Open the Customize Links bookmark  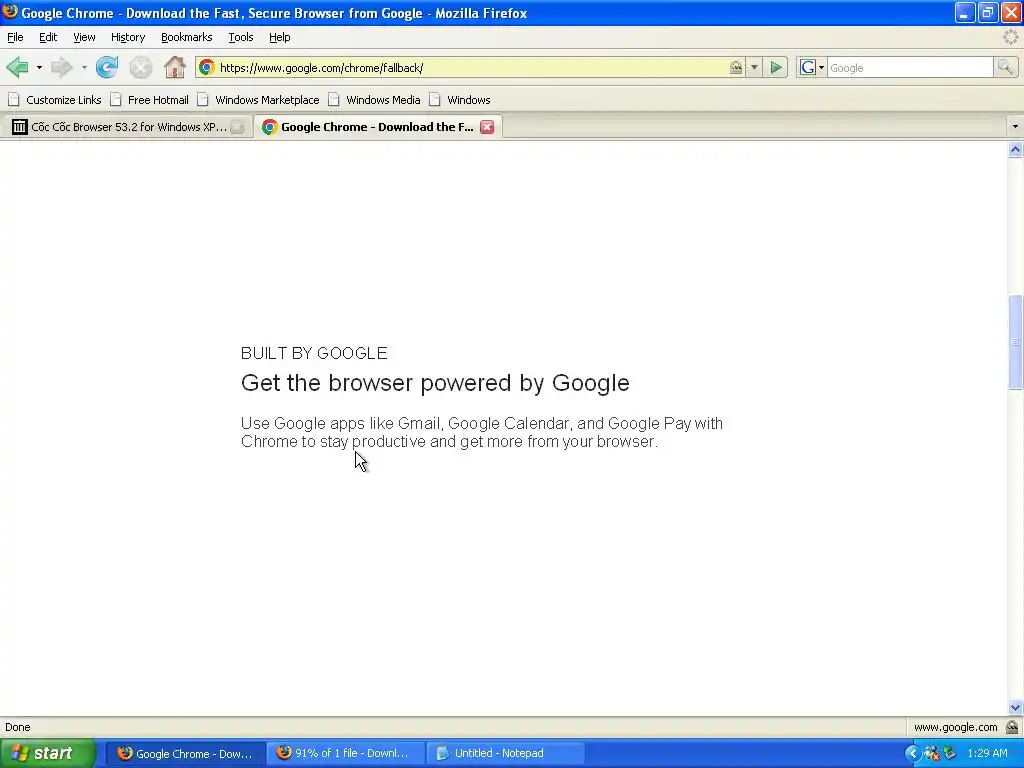[x=55, y=100]
